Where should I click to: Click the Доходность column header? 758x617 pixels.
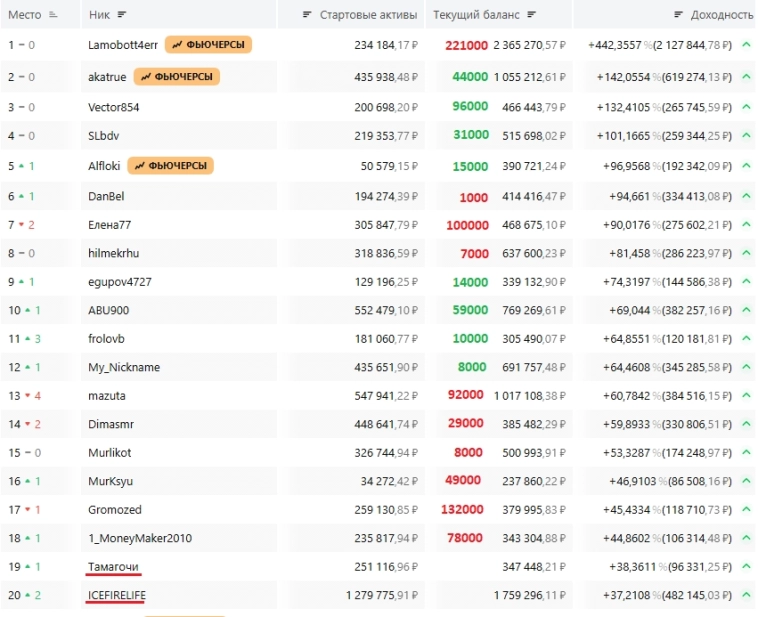pyautogui.click(x=722, y=15)
